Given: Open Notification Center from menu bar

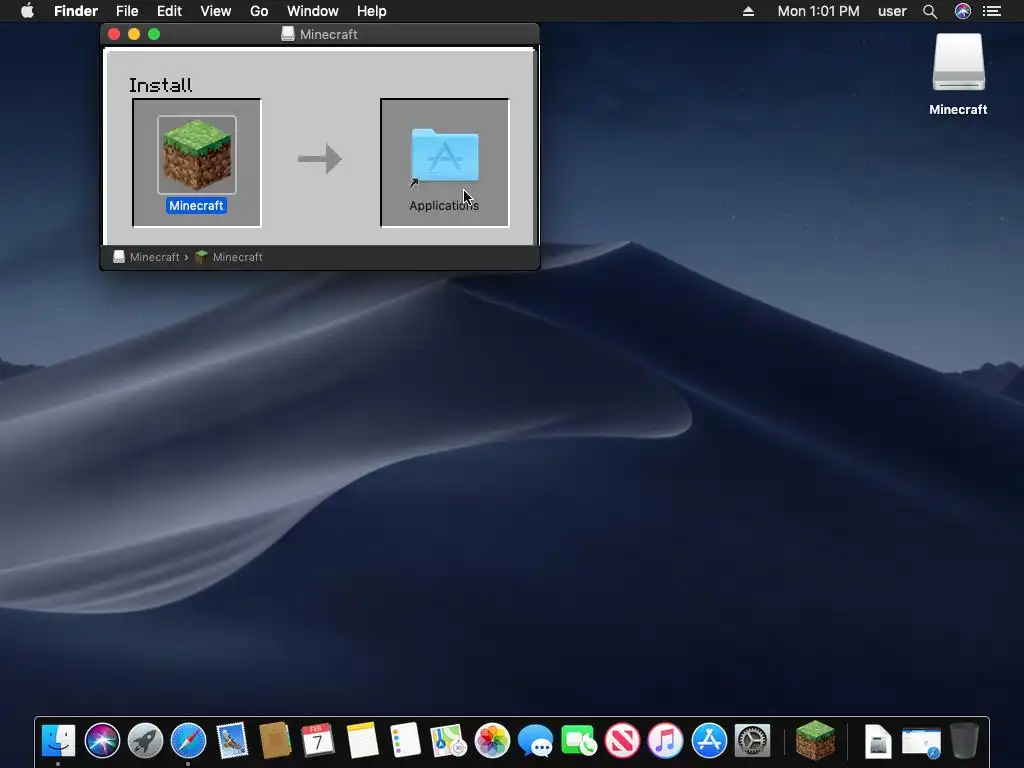Looking at the screenshot, I should click(992, 11).
